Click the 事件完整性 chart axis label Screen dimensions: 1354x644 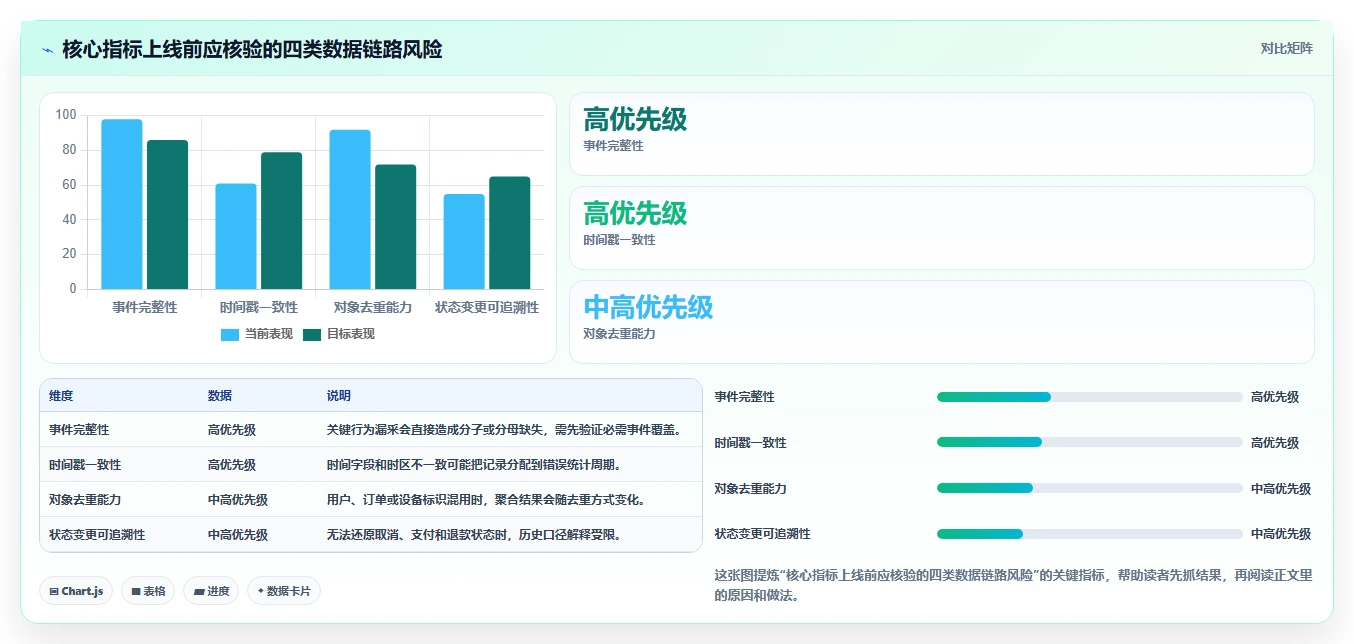(145, 307)
